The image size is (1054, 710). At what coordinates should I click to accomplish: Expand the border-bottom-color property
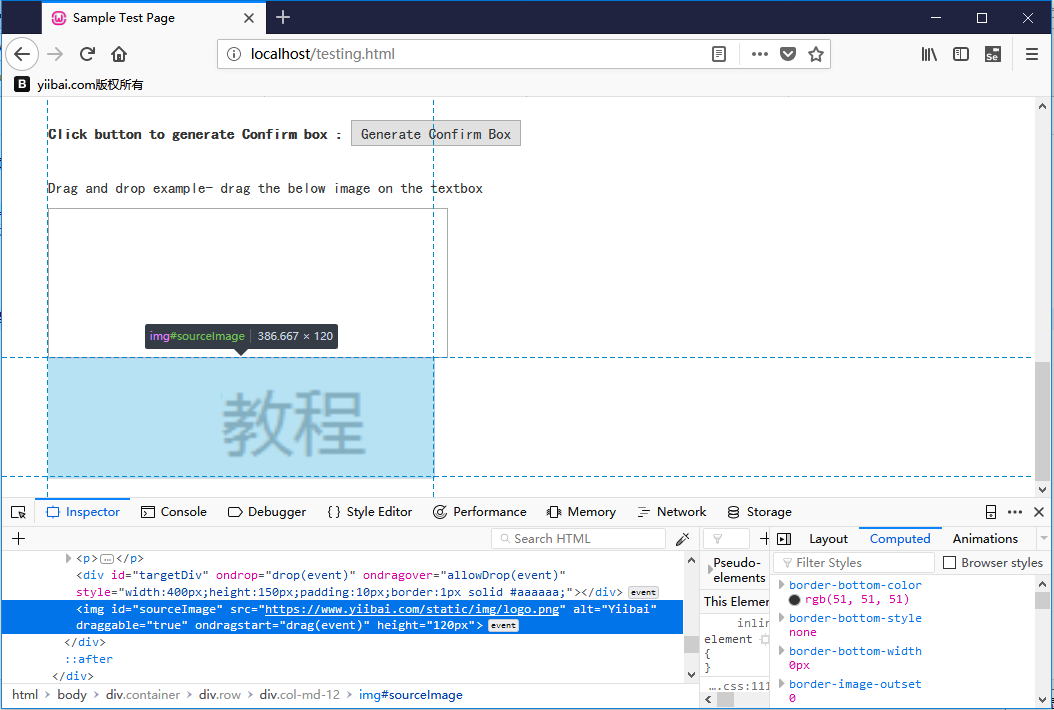click(x=782, y=585)
